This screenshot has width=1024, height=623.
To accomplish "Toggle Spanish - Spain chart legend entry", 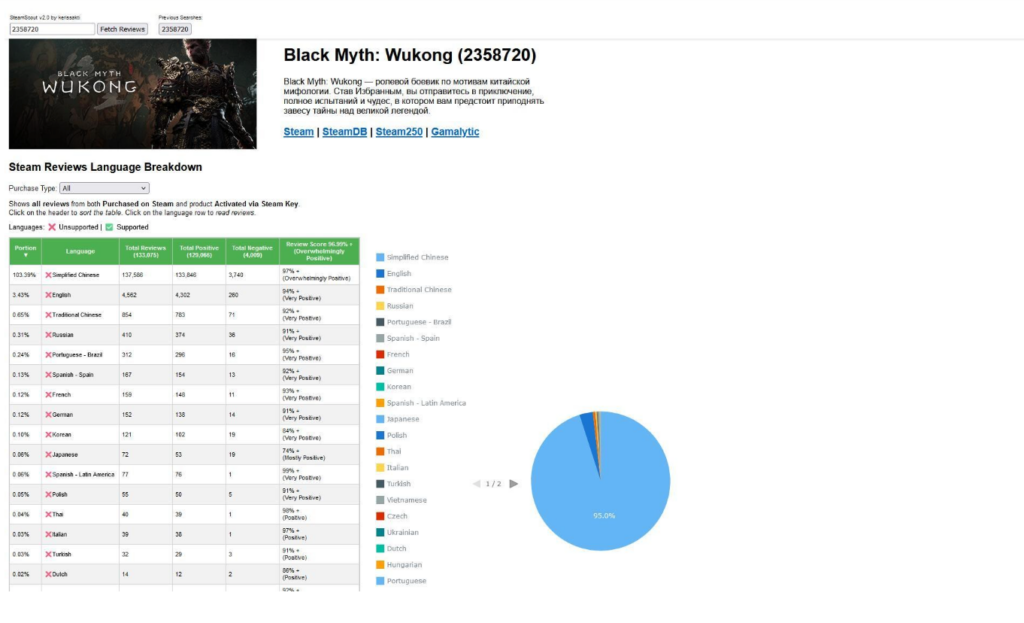I will point(408,338).
